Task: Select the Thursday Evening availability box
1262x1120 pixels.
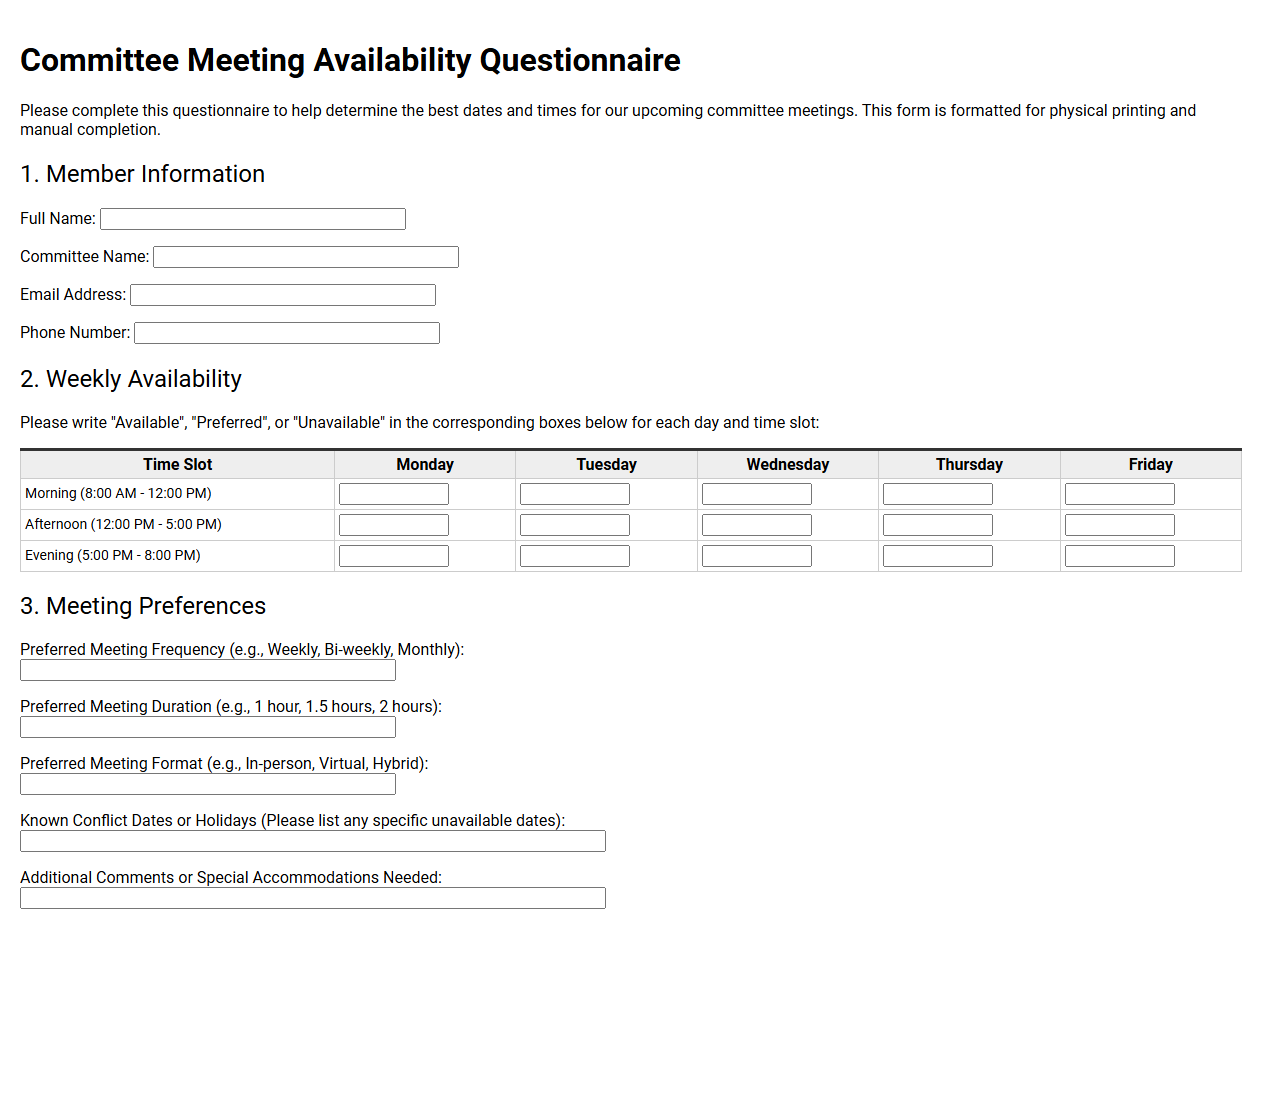Action: (938, 556)
